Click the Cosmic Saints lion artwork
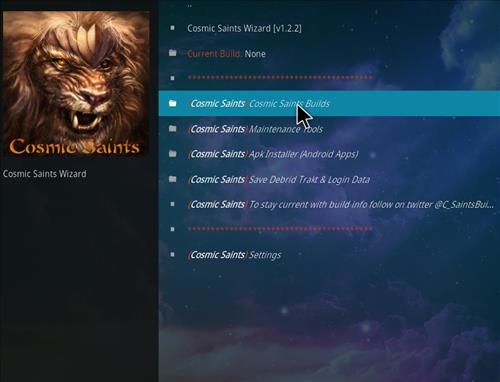Screen dimensions: 500x382 (x=76, y=84)
